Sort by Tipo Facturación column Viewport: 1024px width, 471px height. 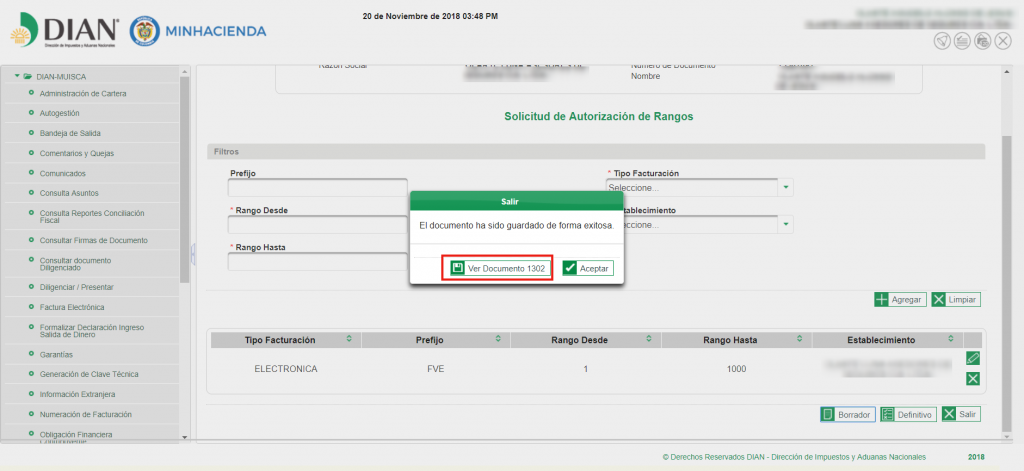tap(348, 339)
